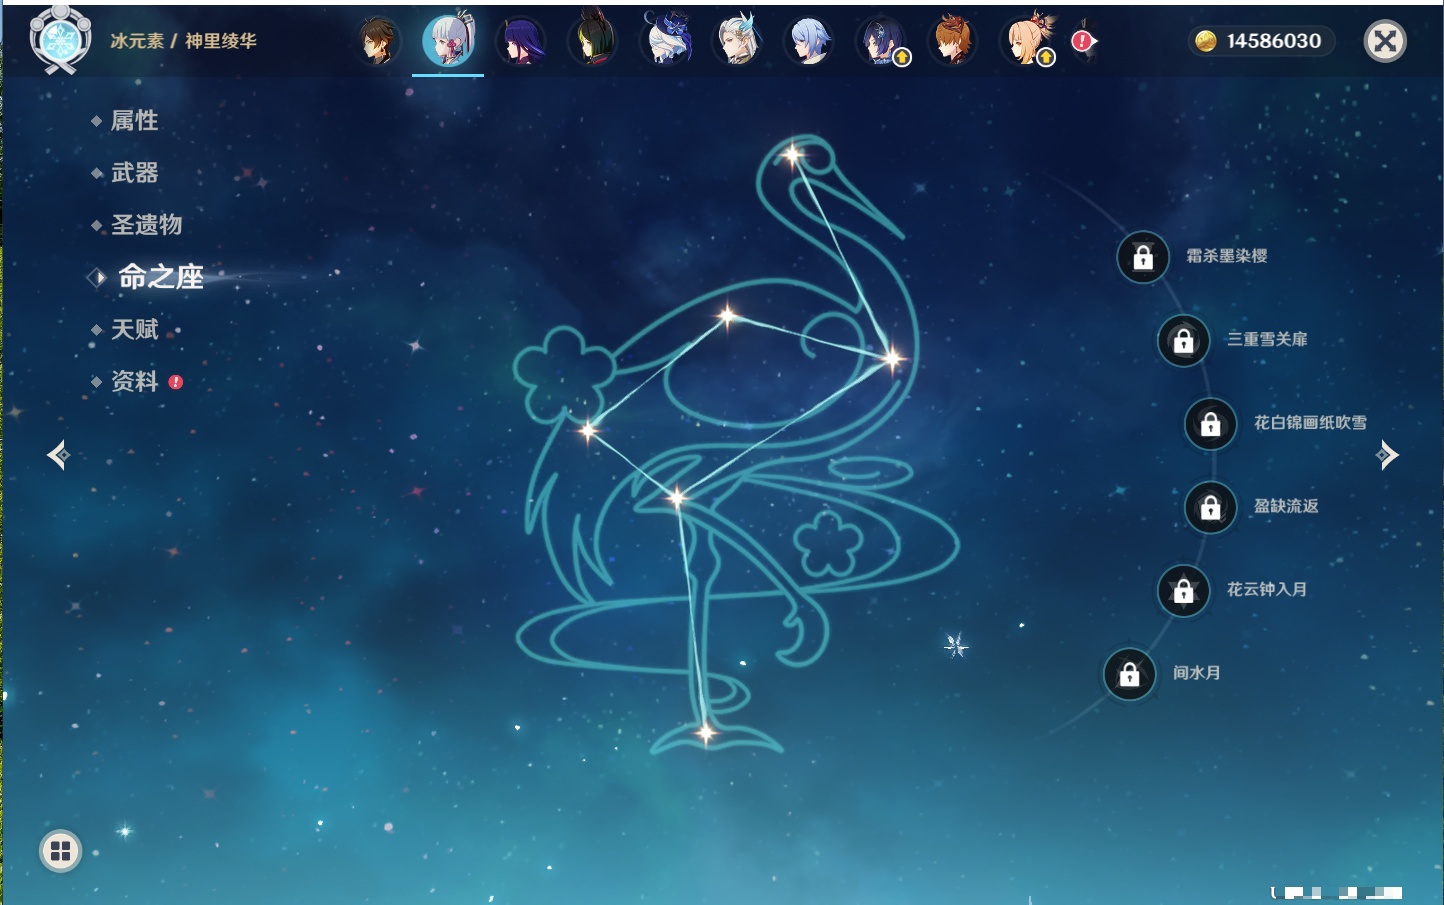Open 圣遗物 artifacts section

(146, 225)
